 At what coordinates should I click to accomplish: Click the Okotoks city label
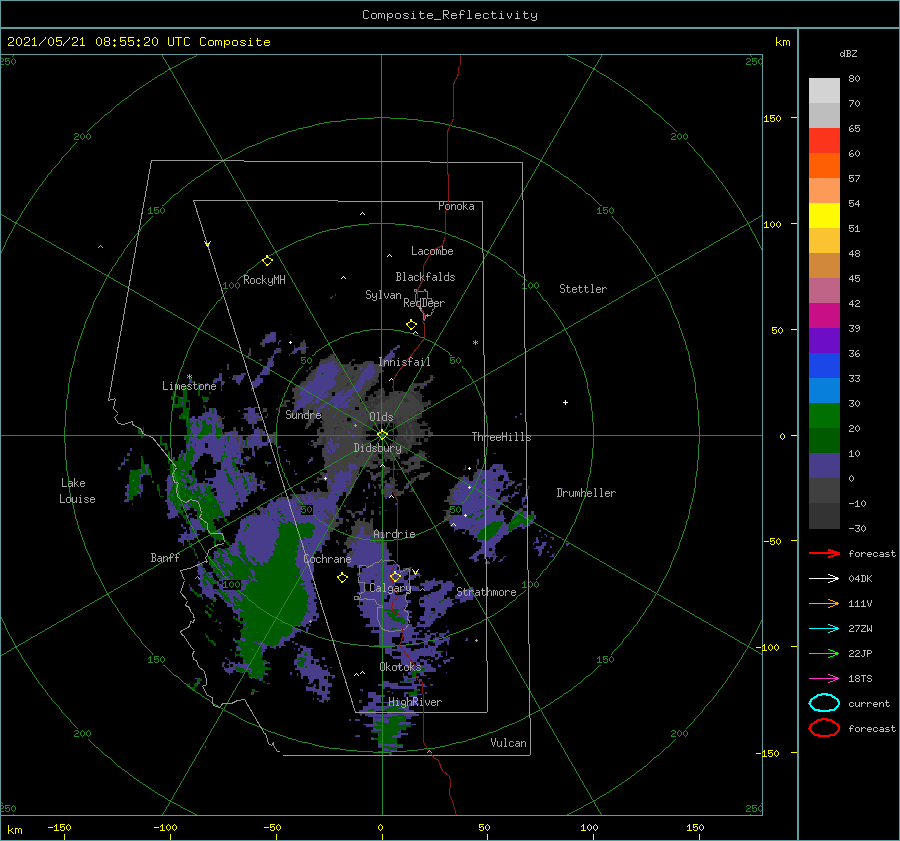[x=400, y=666]
